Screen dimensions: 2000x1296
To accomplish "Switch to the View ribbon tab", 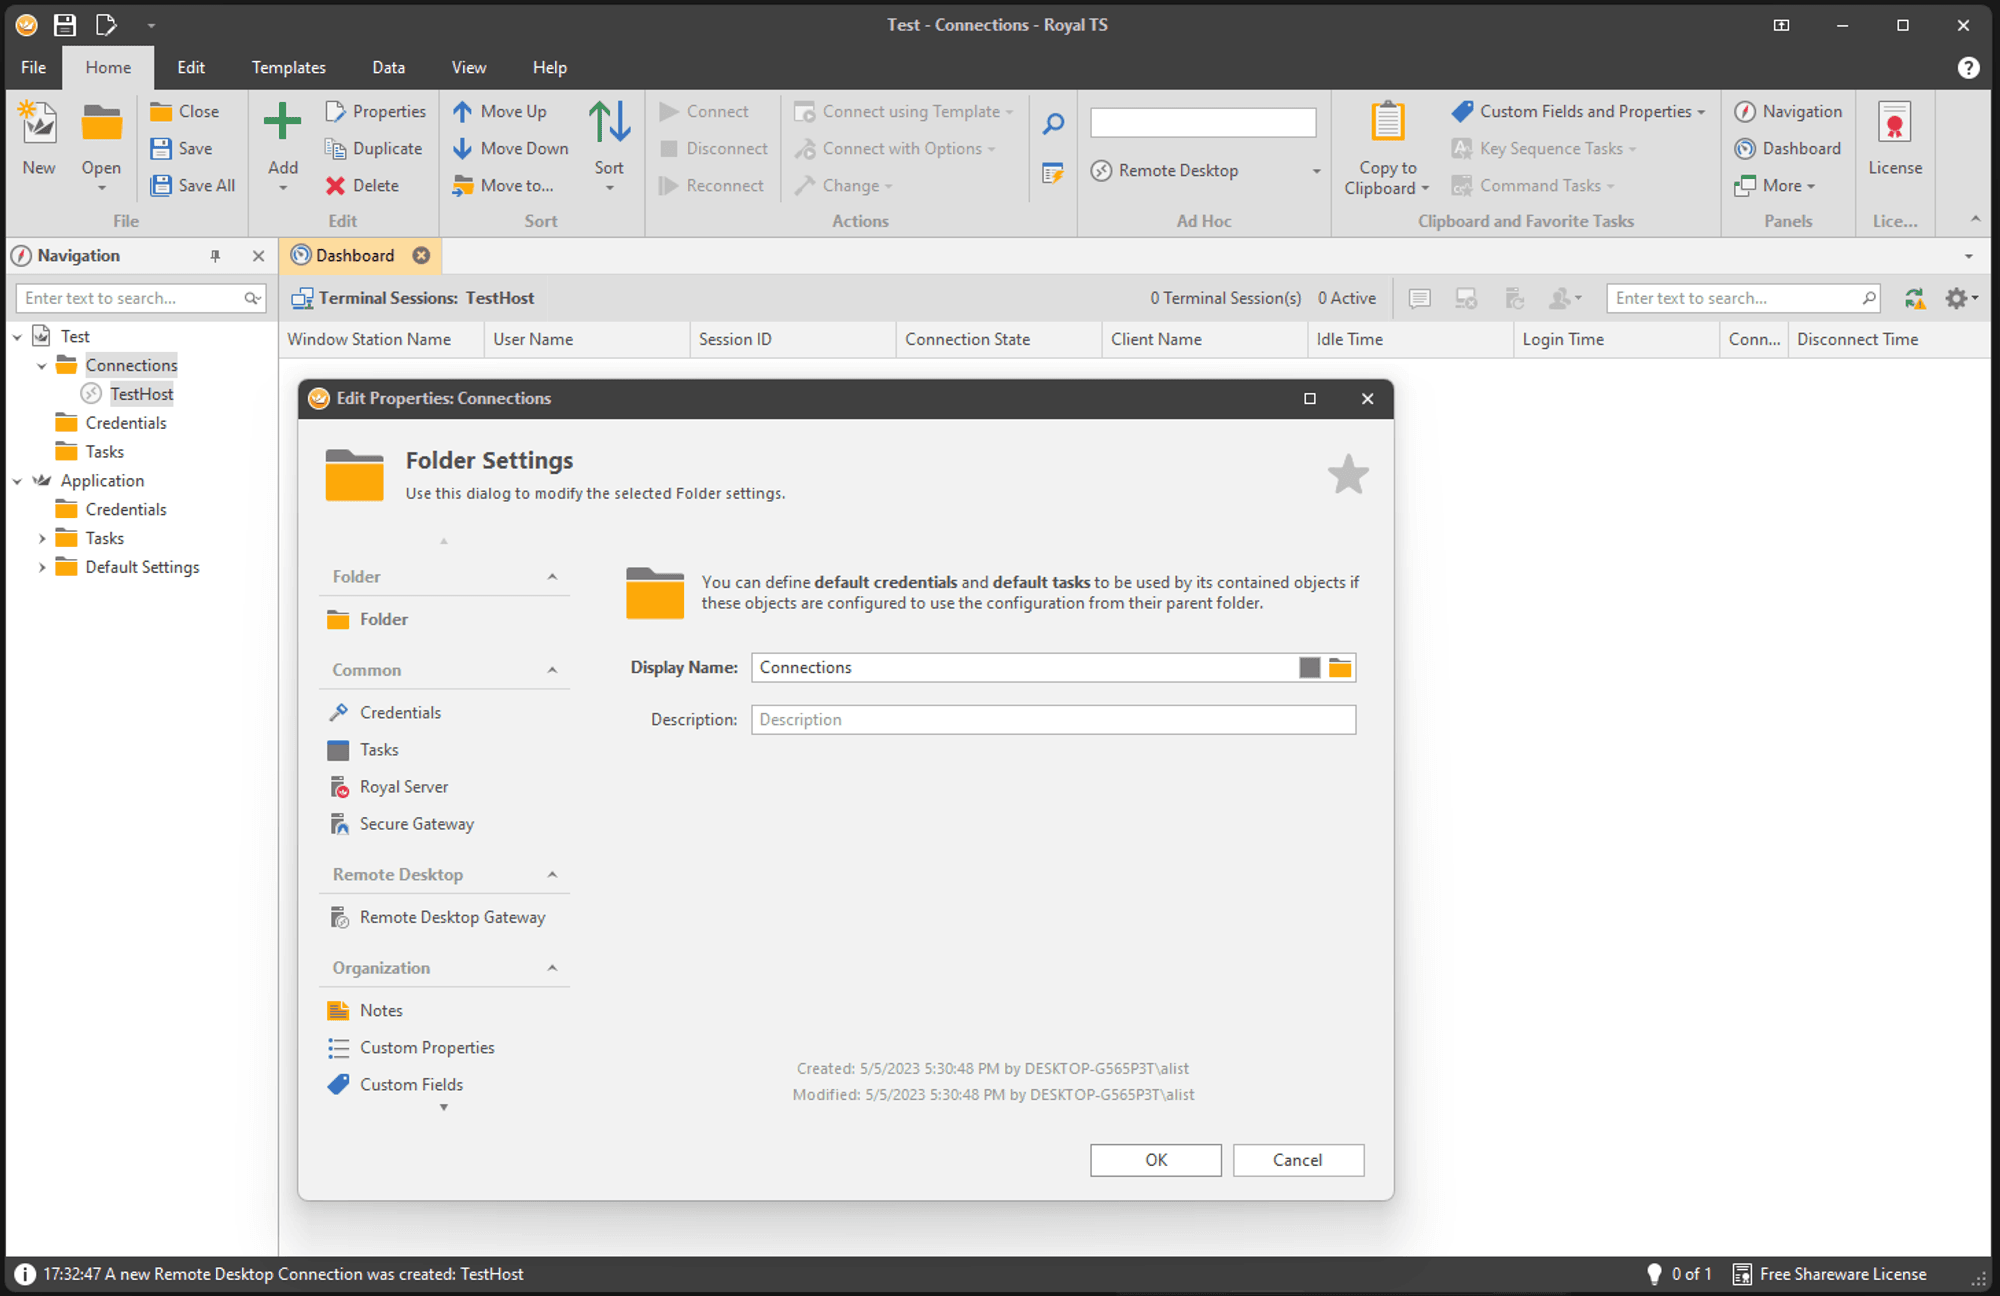I will (x=468, y=68).
